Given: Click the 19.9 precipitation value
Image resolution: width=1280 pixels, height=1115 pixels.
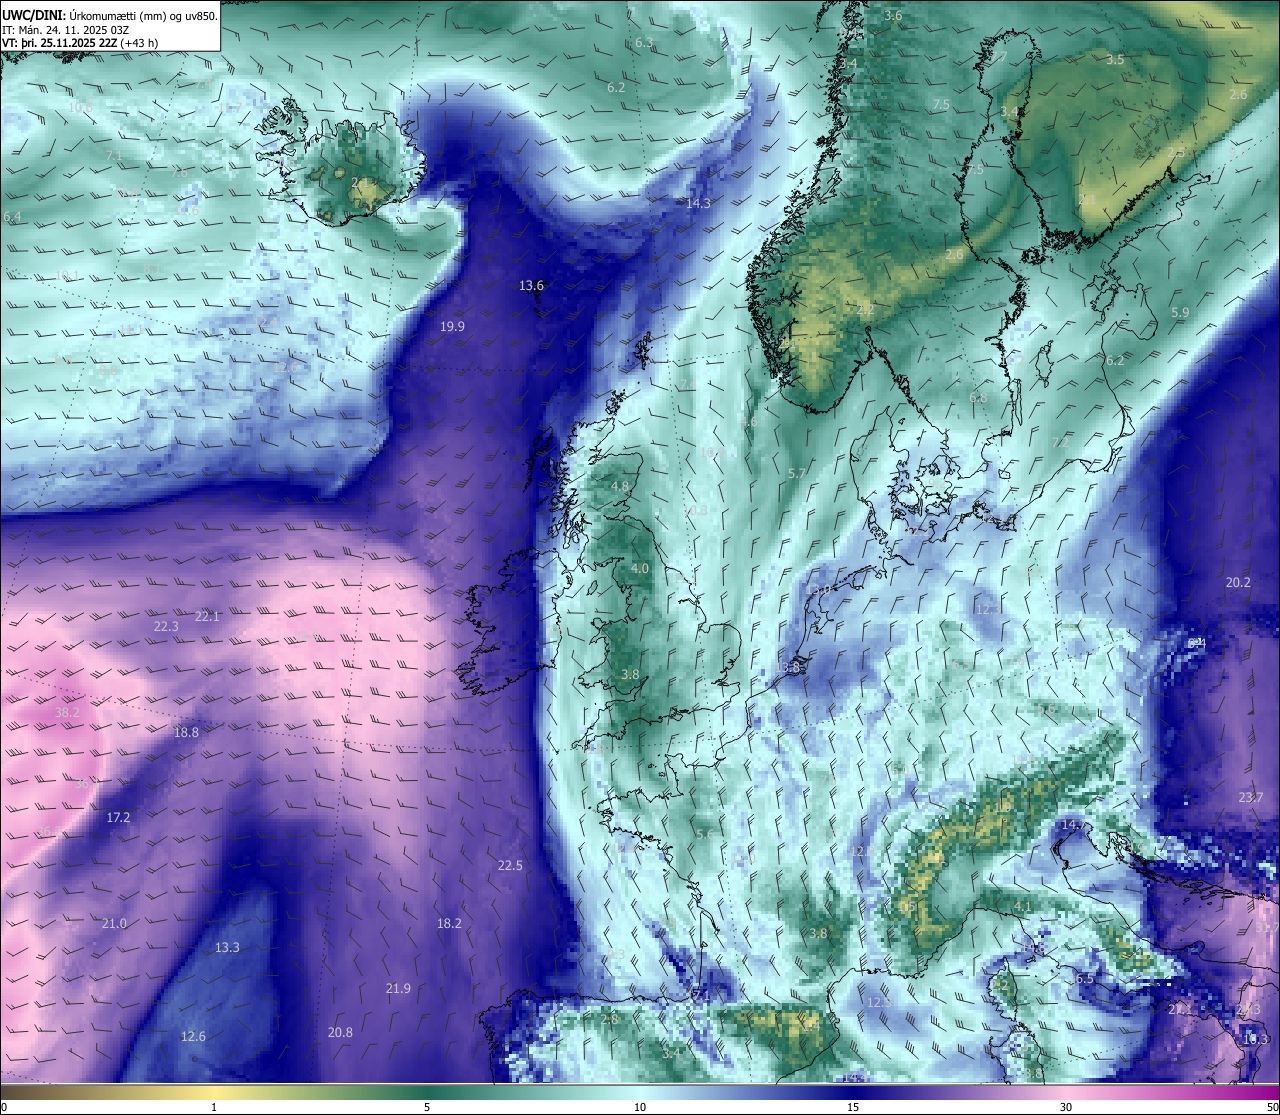Looking at the screenshot, I should (452, 327).
